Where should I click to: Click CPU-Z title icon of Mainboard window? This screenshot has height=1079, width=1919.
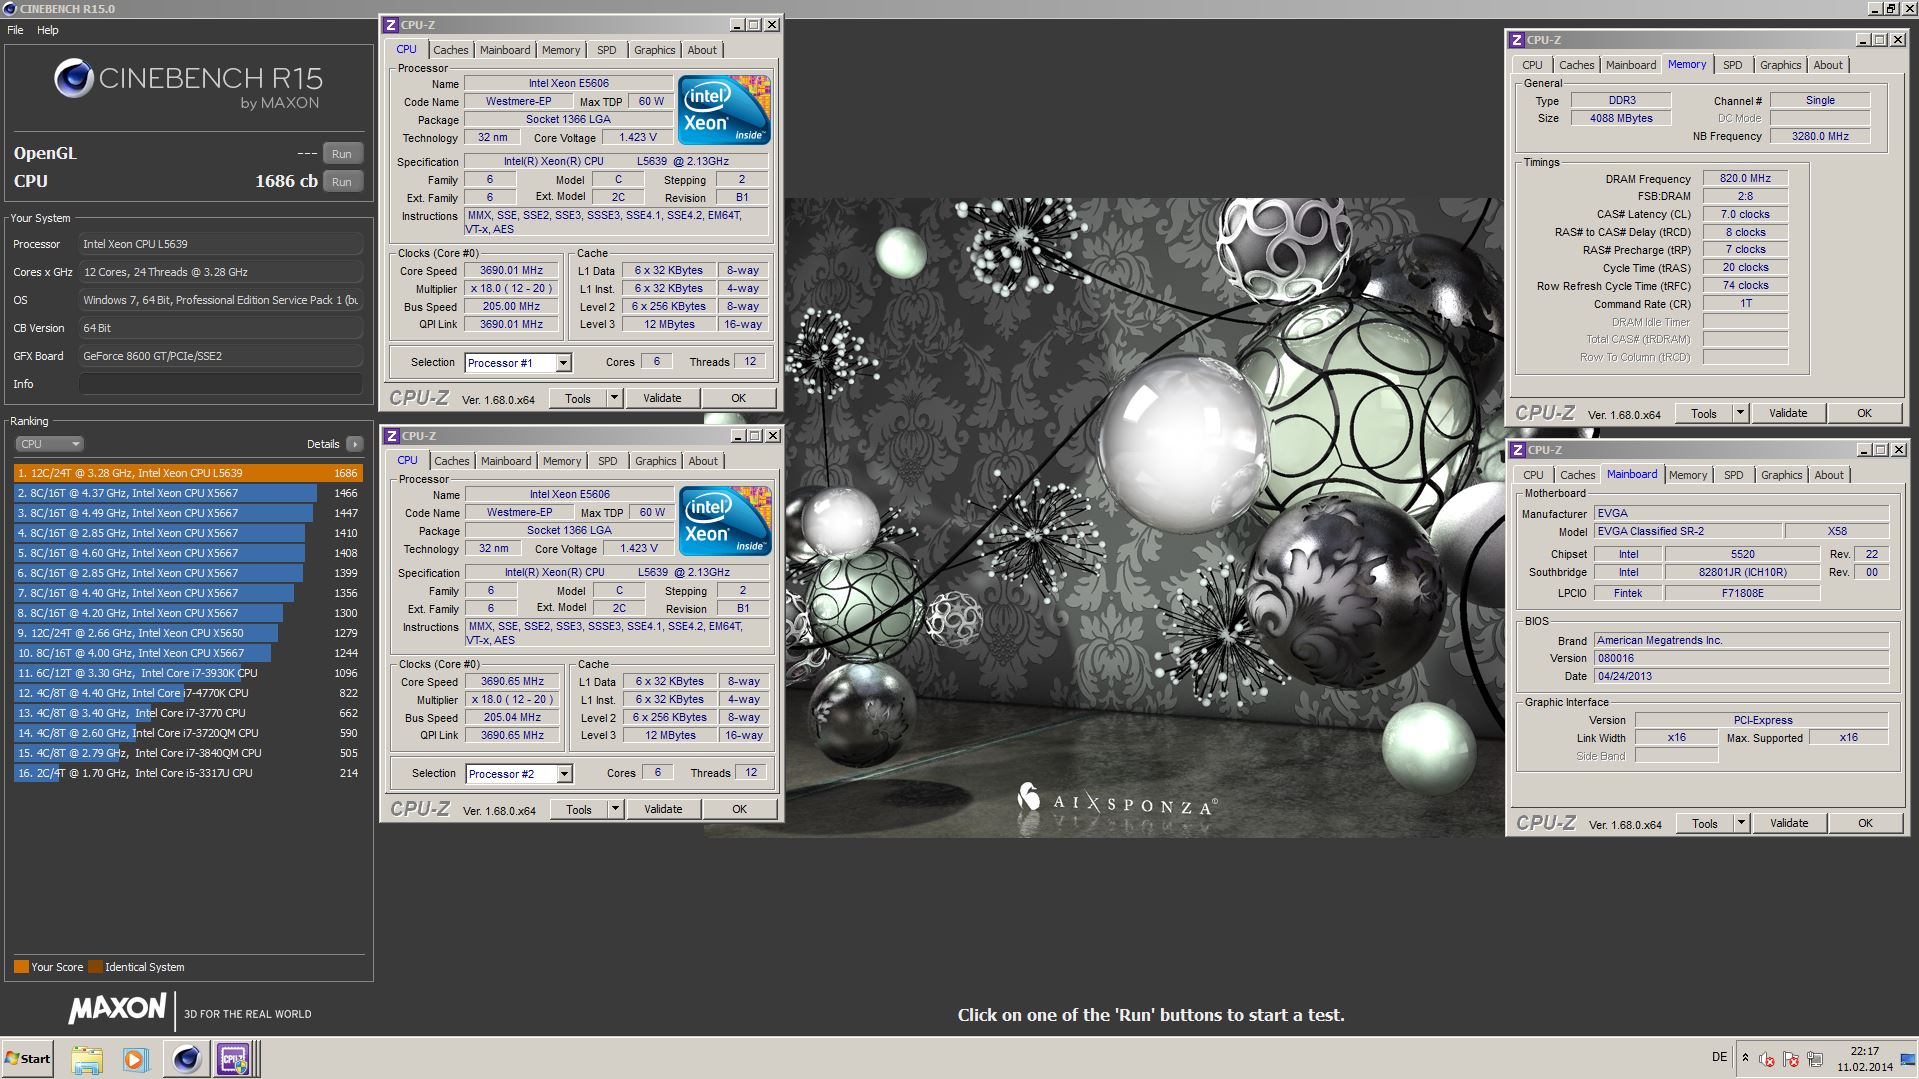pyautogui.click(x=1518, y=450)
